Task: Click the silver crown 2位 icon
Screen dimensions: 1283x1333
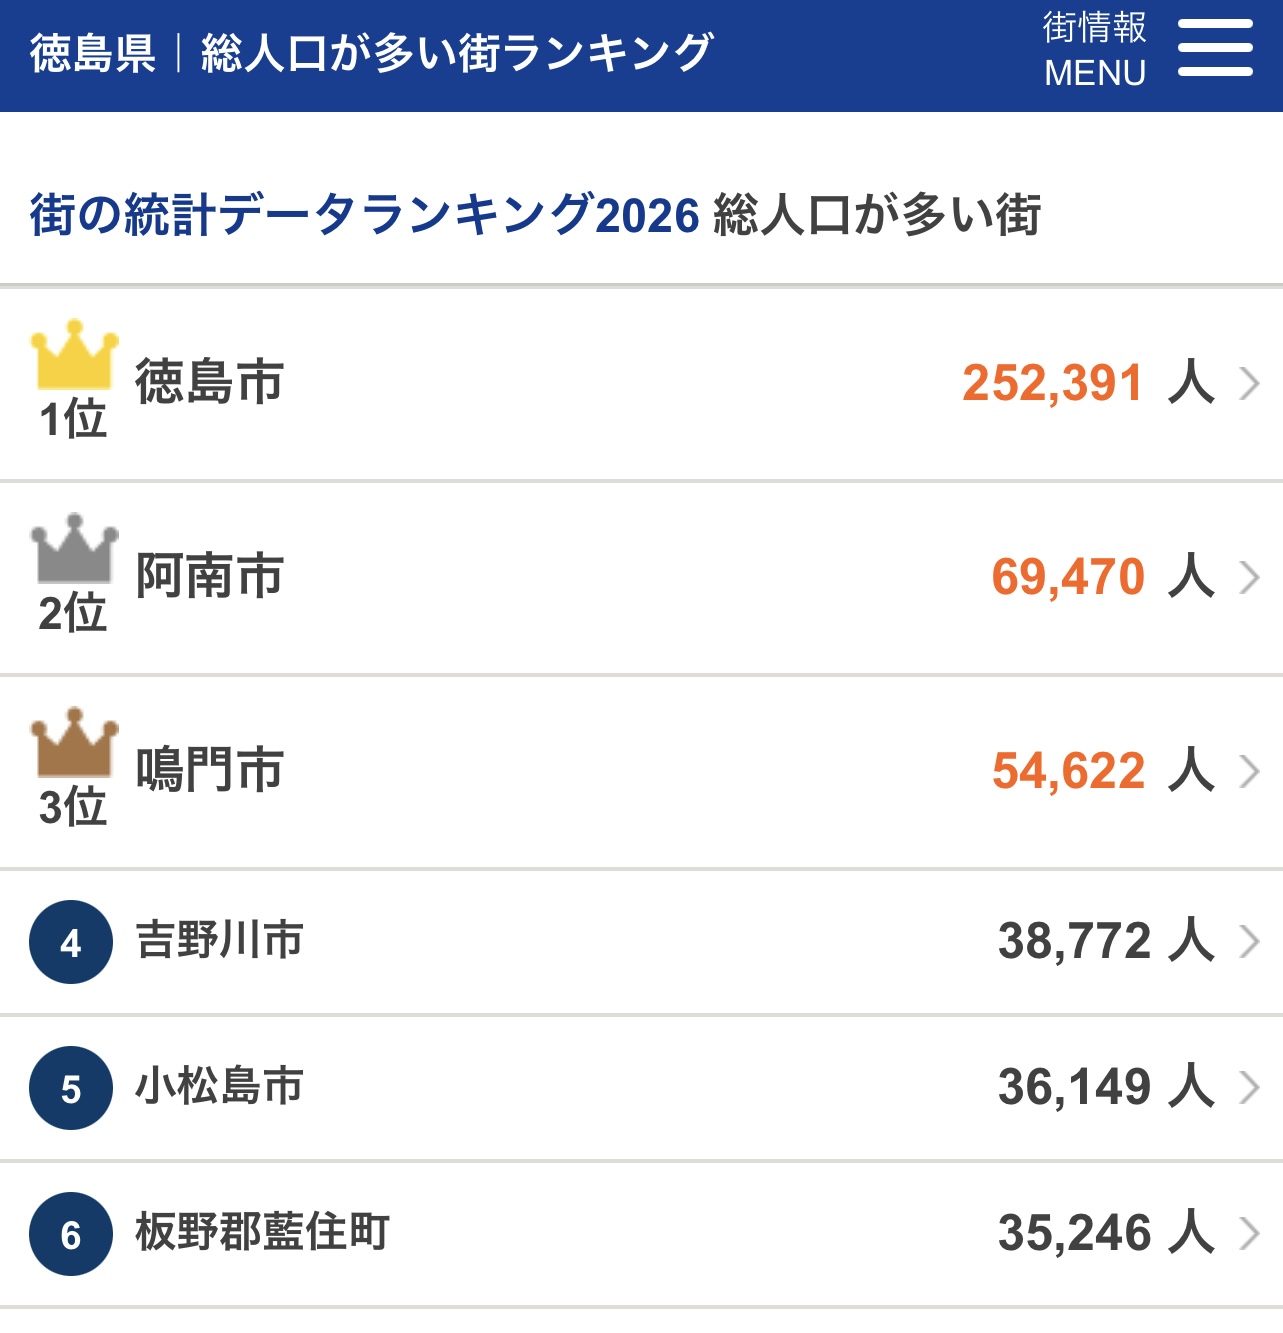Action: click(74, 574)
